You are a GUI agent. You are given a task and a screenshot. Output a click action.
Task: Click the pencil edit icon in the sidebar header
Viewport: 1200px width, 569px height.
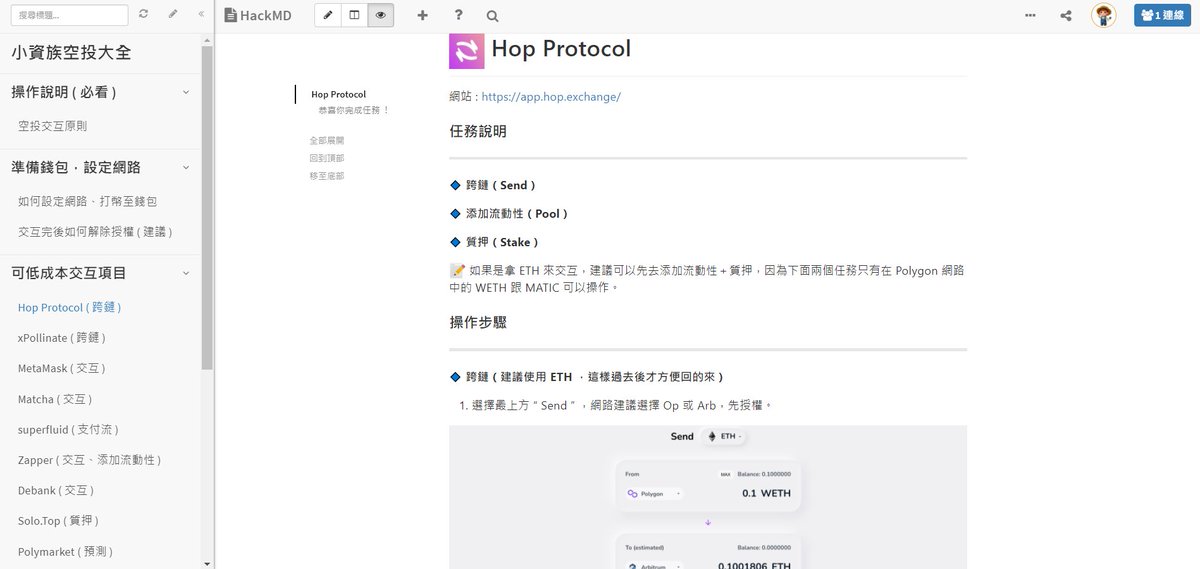pyautogui.click(x=173, y=14)
